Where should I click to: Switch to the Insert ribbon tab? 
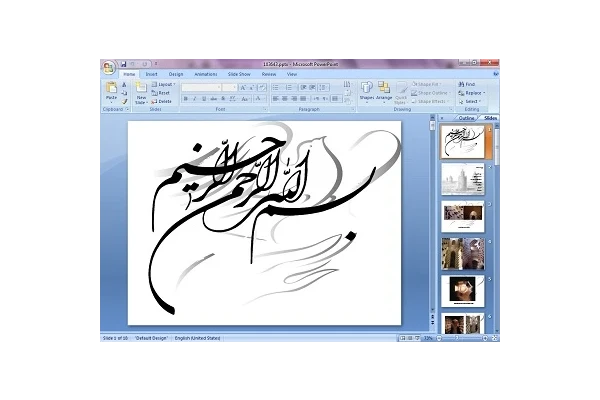pyautogui.click(x=151, y=74)
